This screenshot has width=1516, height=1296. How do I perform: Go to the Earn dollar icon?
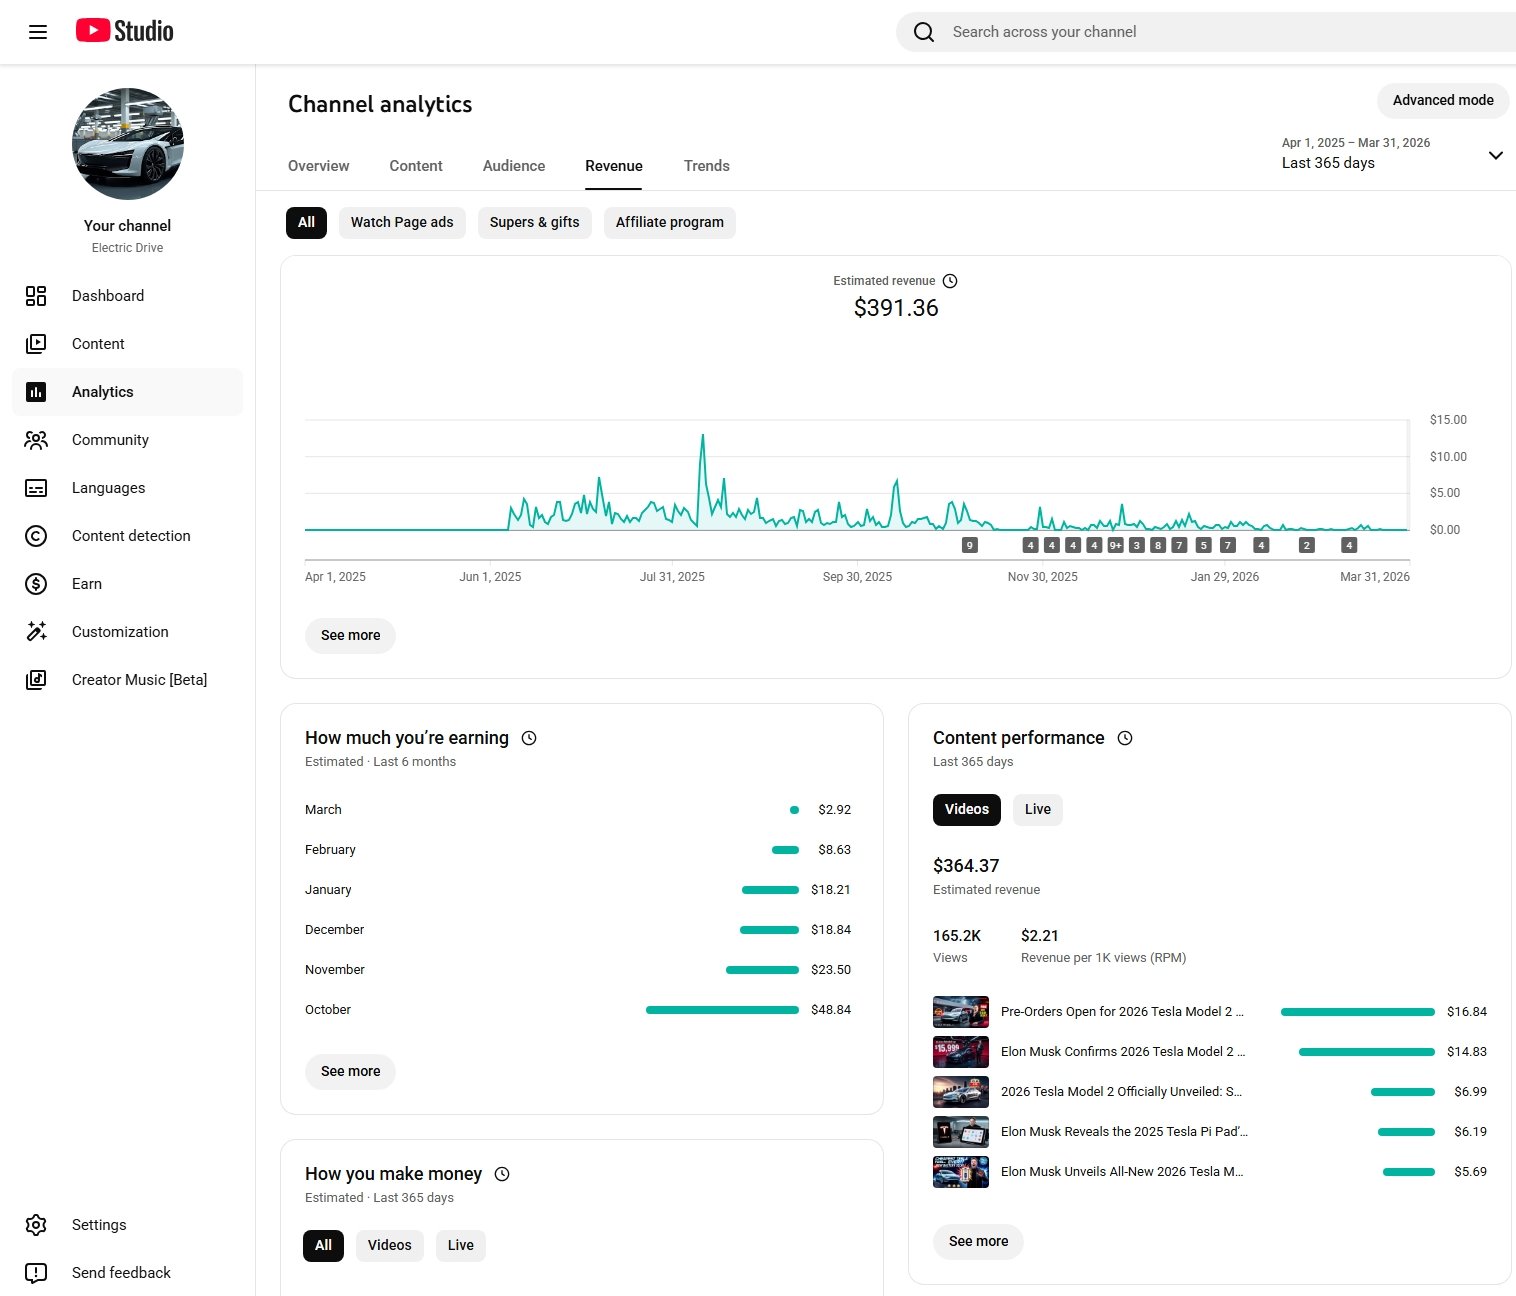(36, 584)
